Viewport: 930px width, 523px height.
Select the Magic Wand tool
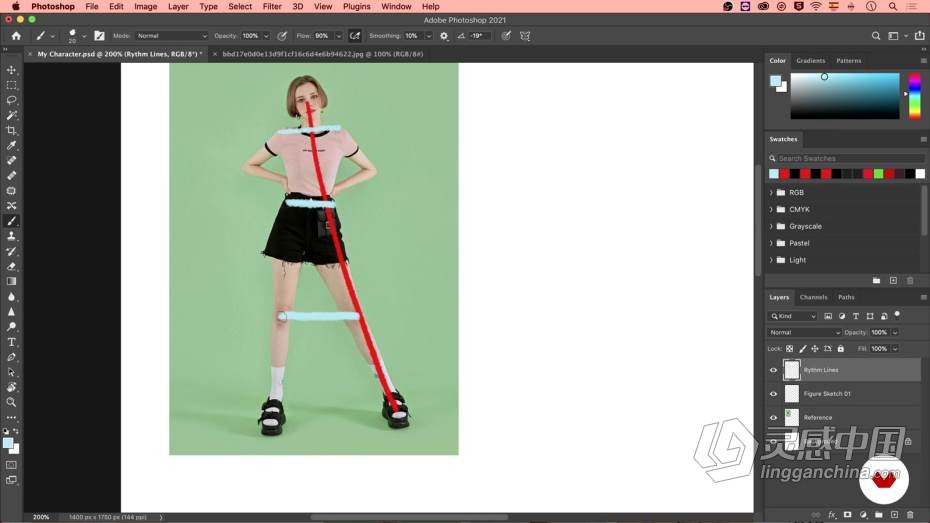[11, 115]
